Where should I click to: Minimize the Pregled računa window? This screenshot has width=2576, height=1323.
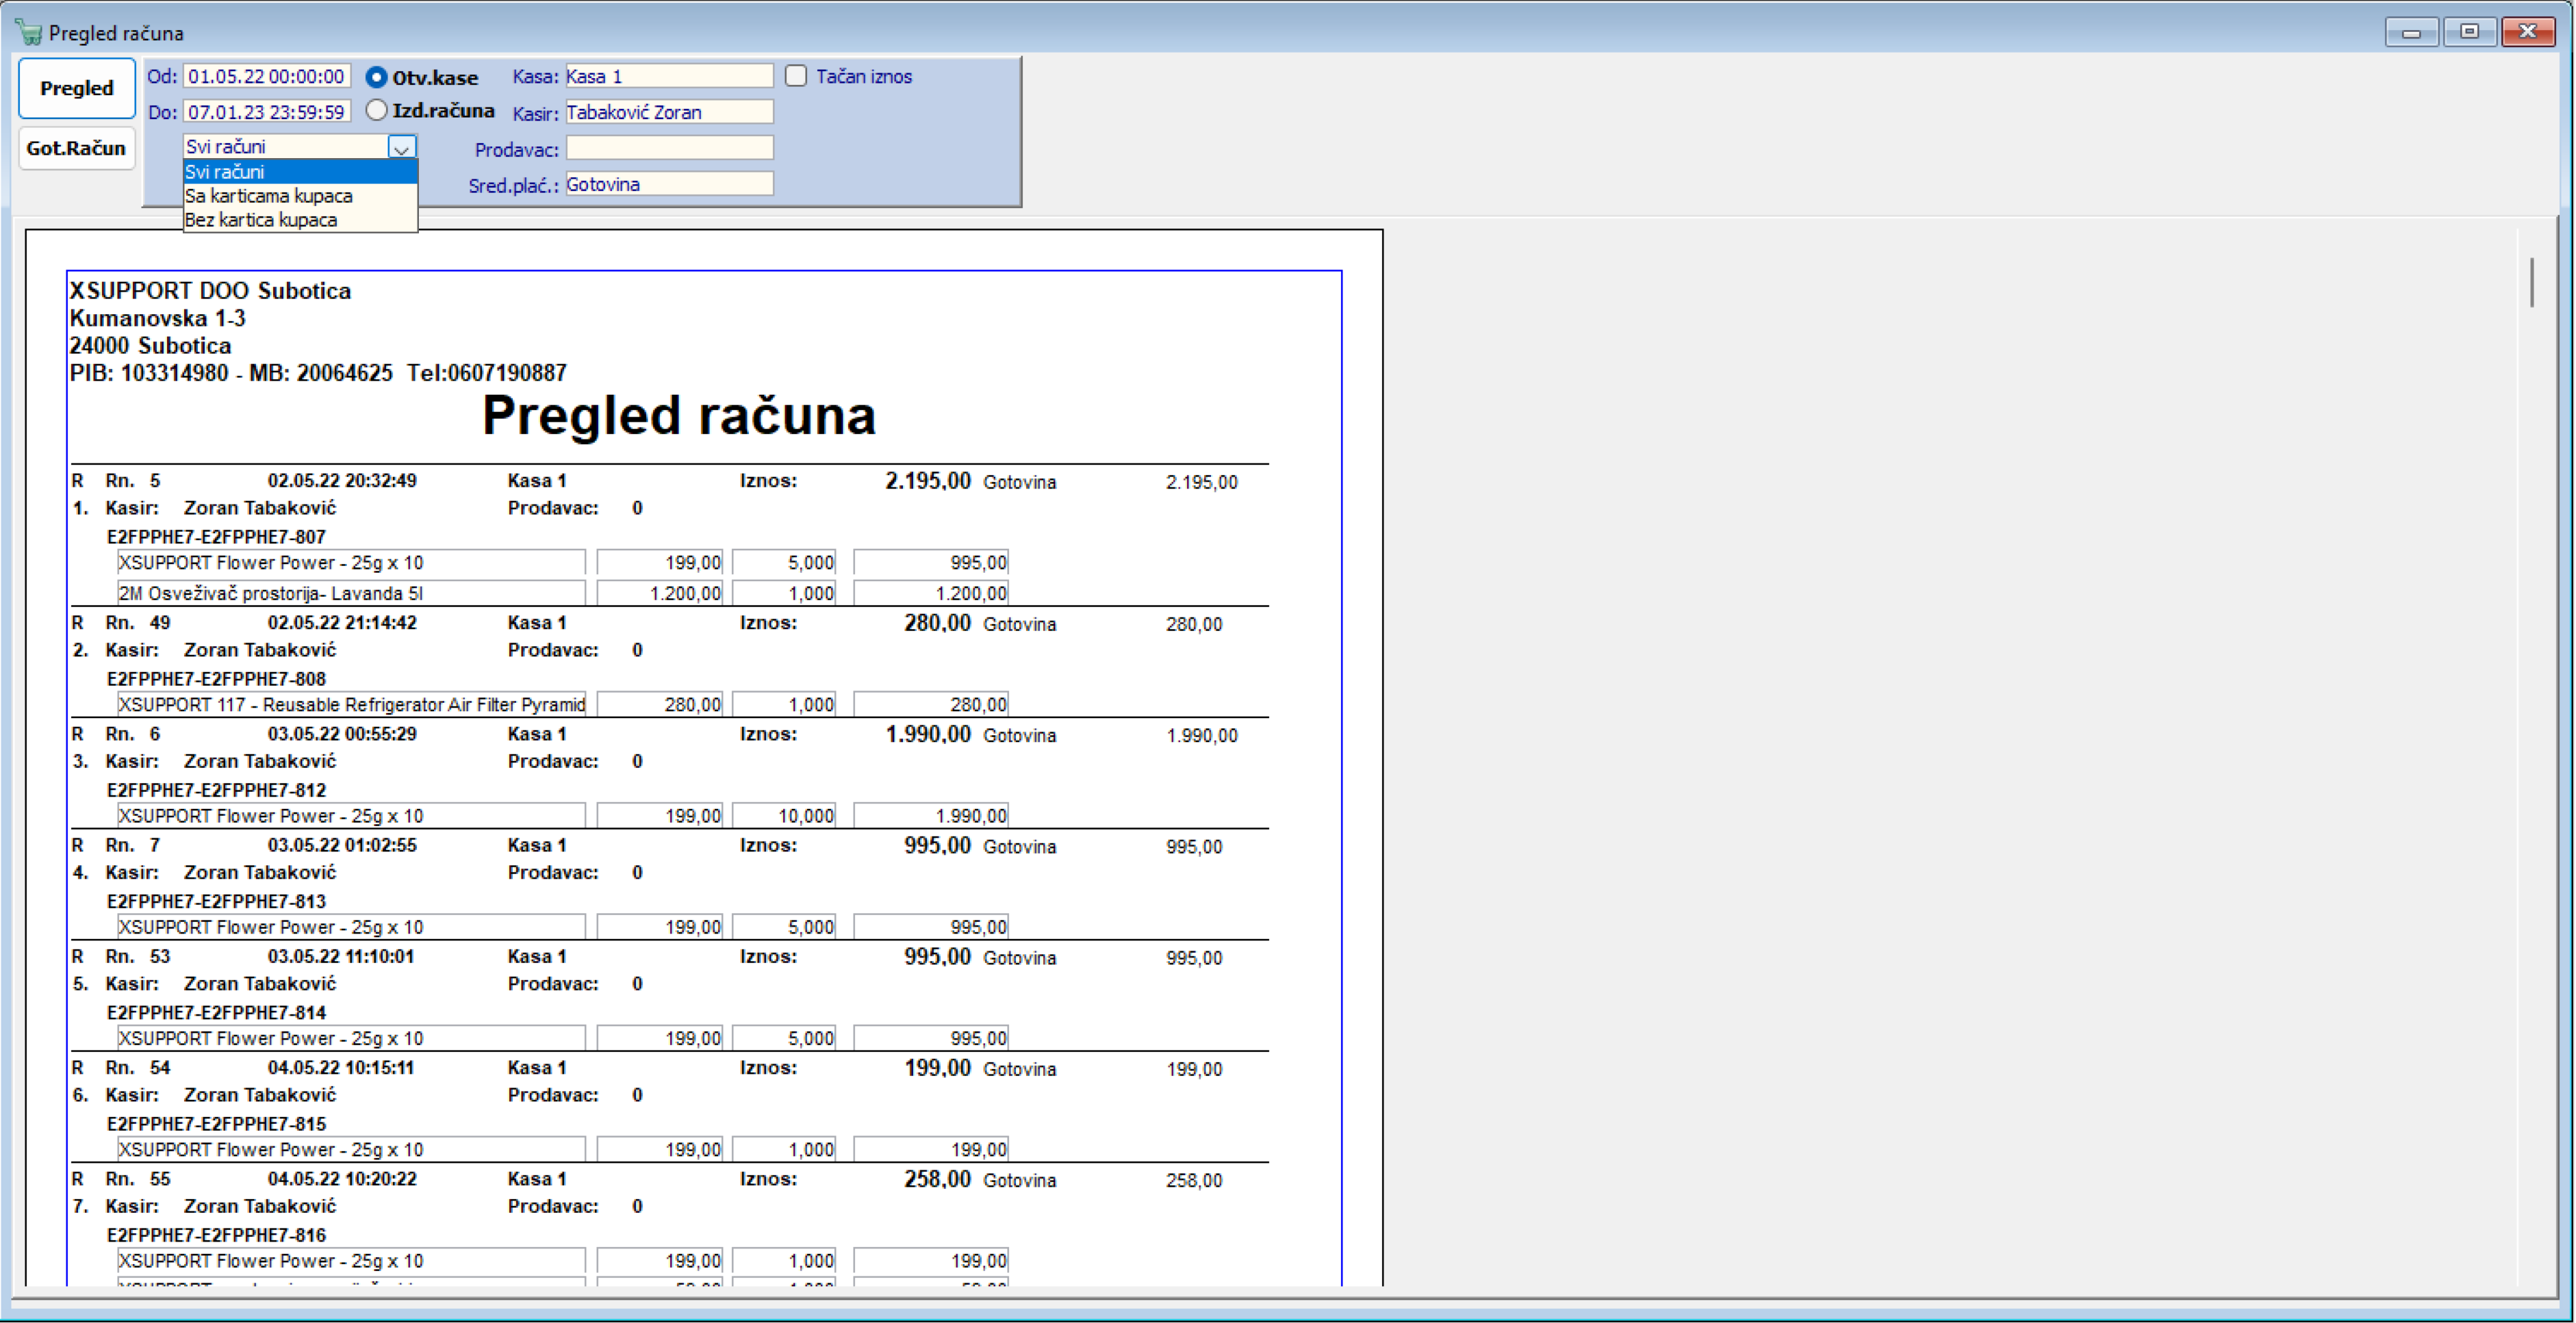2412,32
